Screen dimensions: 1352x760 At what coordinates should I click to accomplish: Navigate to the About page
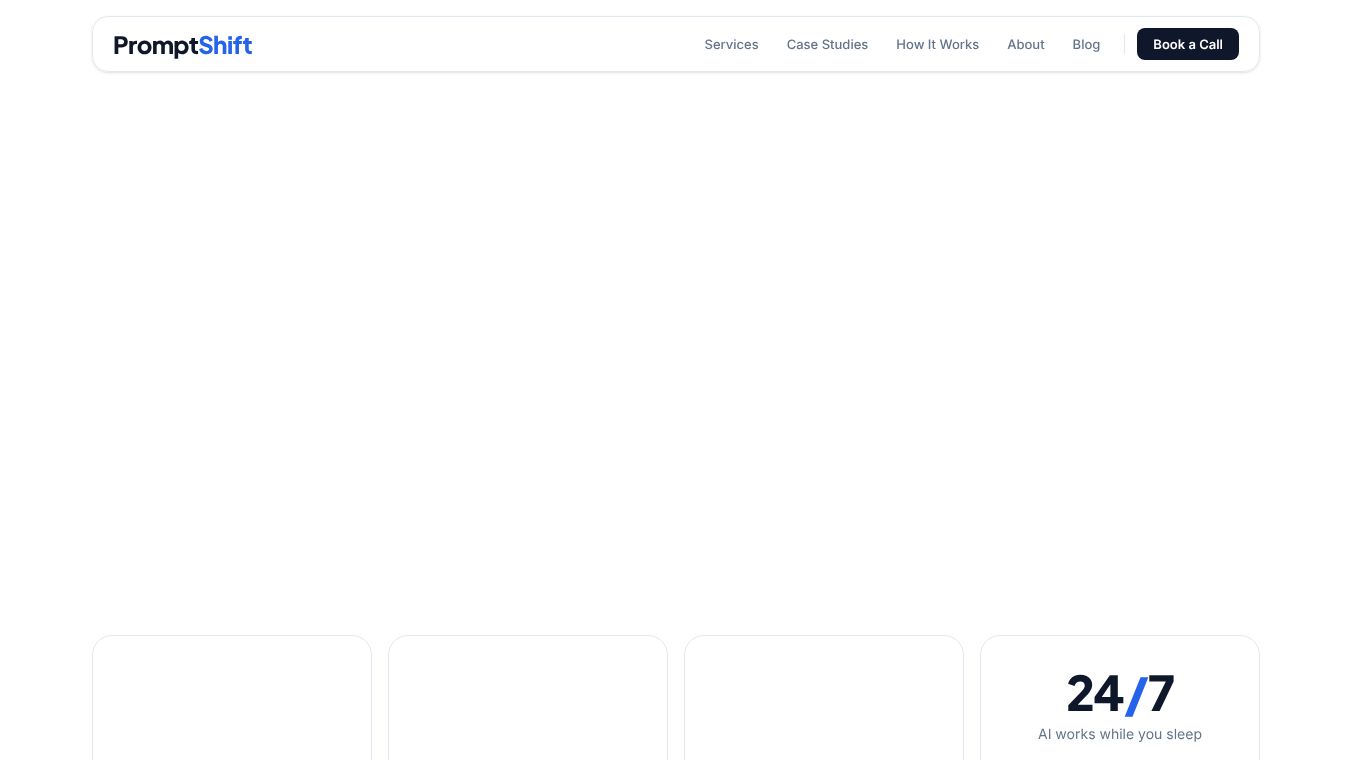[x=1025, y=44]
